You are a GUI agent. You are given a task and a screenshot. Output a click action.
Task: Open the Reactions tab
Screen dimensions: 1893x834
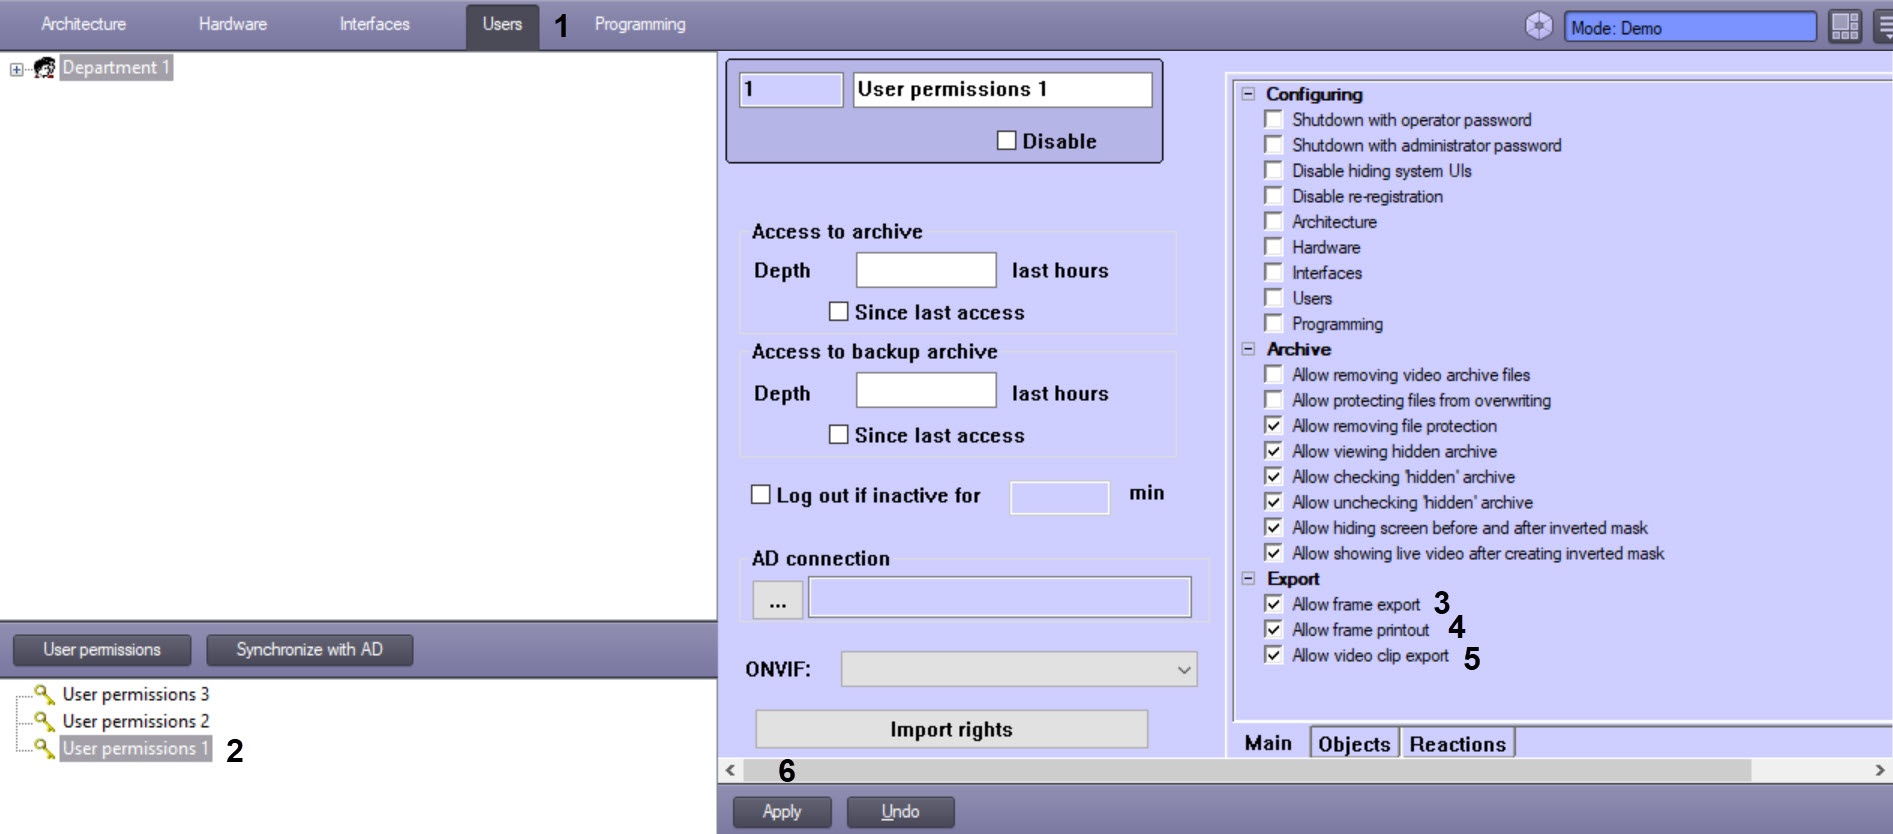(x=1457, y=744)
